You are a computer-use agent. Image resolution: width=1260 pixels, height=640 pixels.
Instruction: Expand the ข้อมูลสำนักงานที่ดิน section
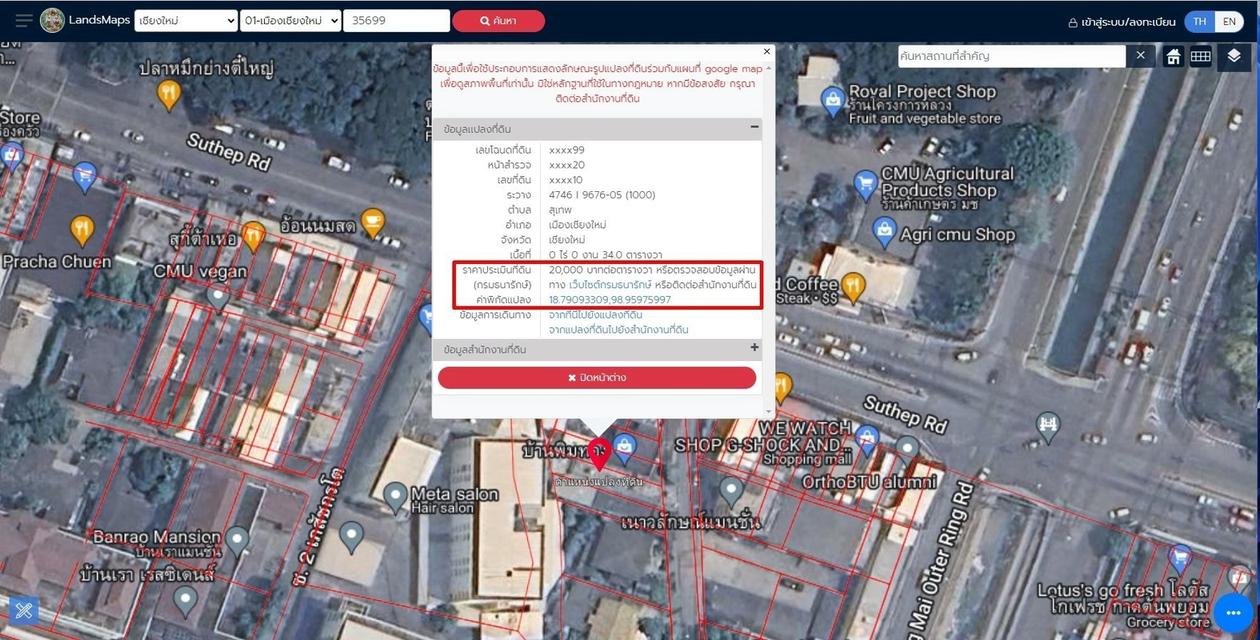click(x=755, y=349)
